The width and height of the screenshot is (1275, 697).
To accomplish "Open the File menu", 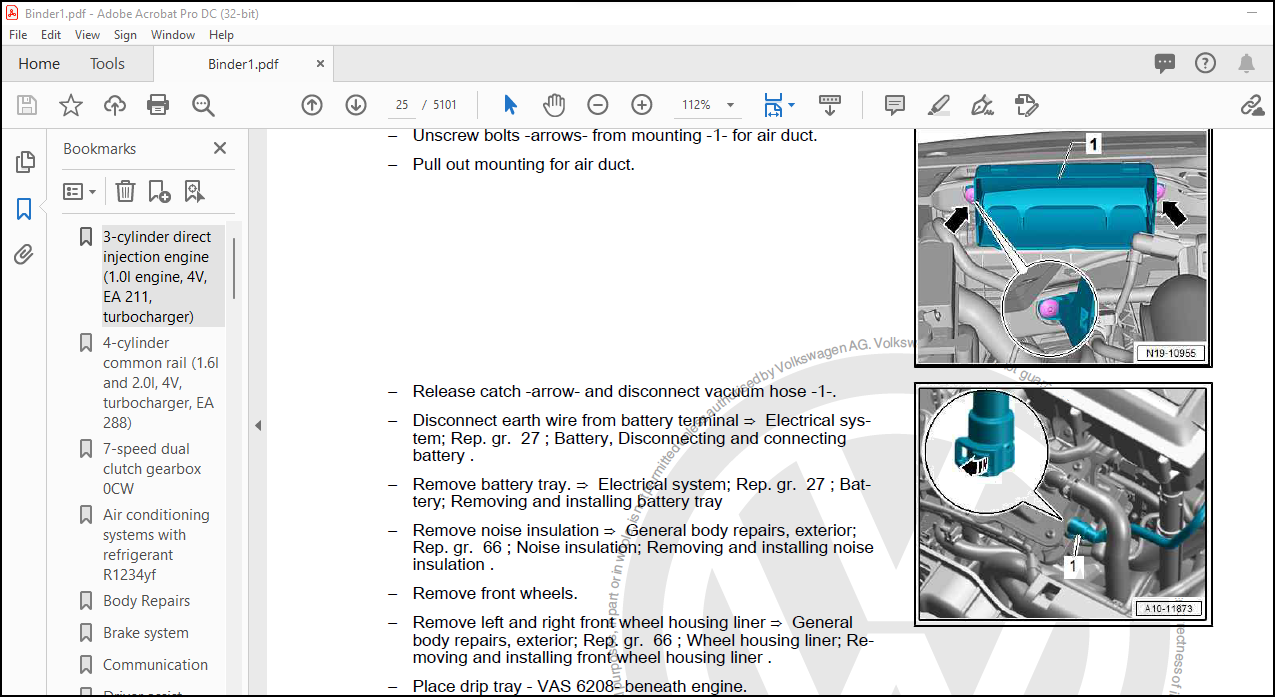I will pos(18,34).
